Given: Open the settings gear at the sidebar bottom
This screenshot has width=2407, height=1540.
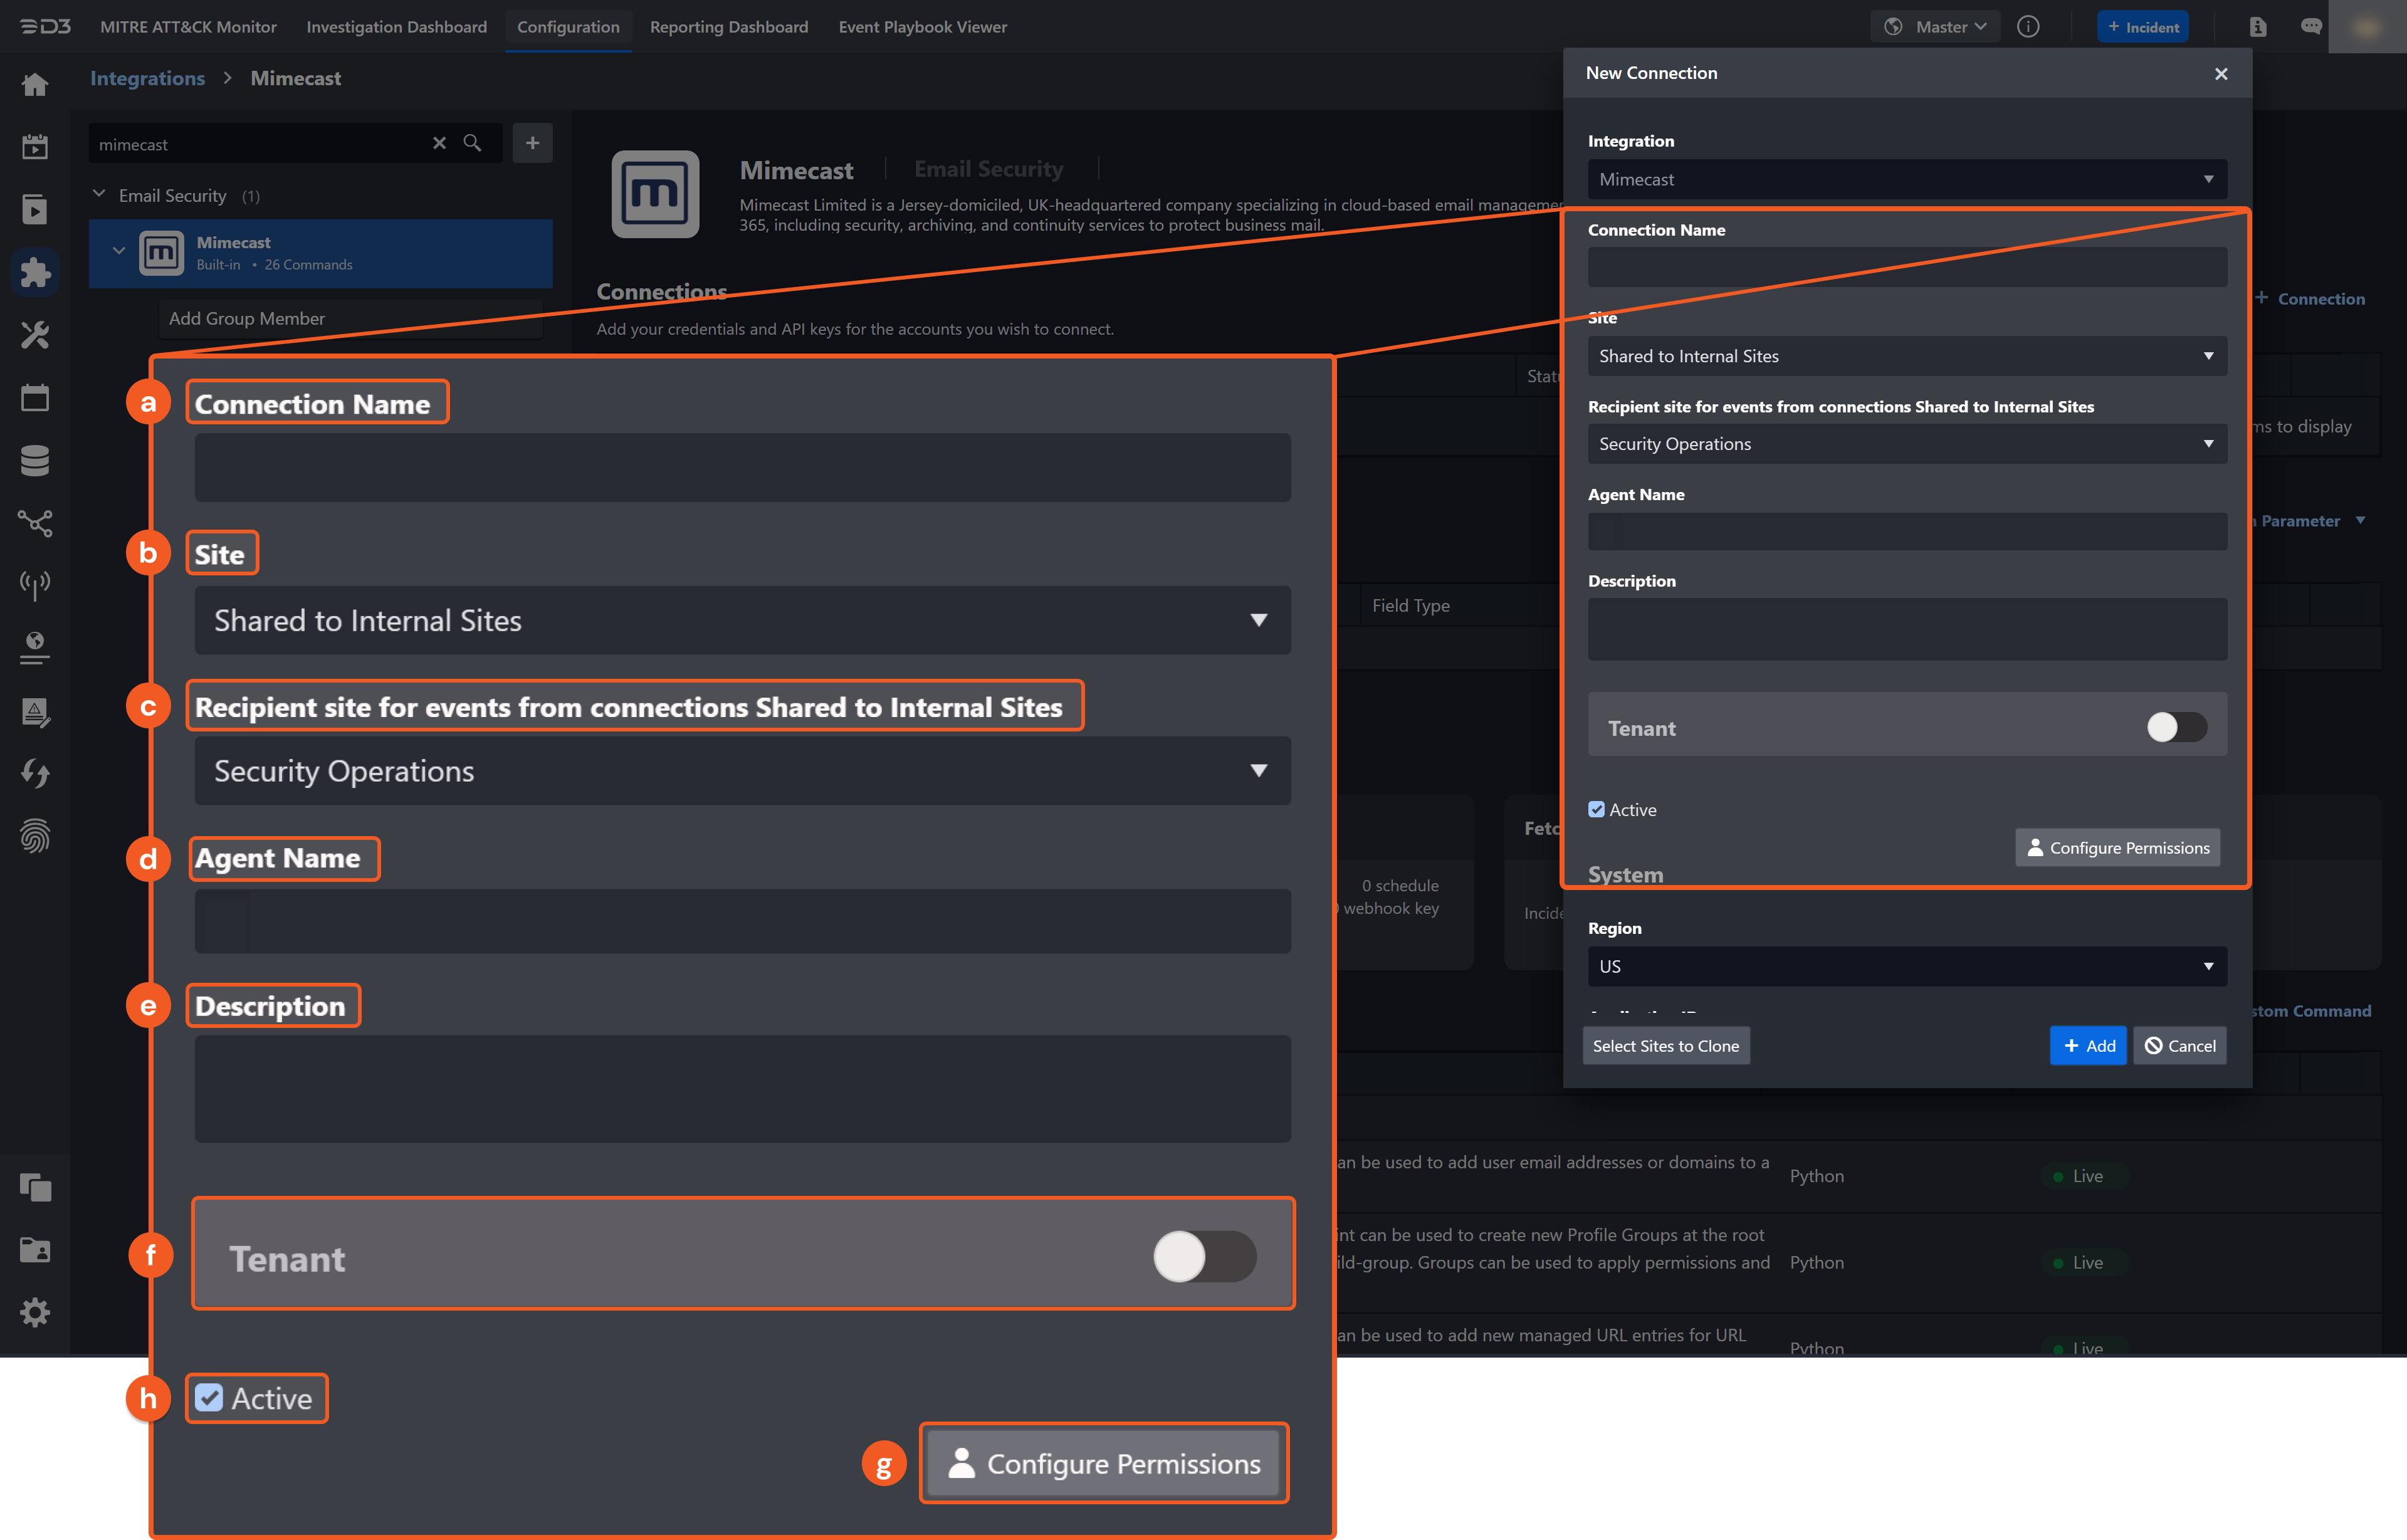Looking at the screenshot, I should pyautogui.click(x=35, y=1312).
